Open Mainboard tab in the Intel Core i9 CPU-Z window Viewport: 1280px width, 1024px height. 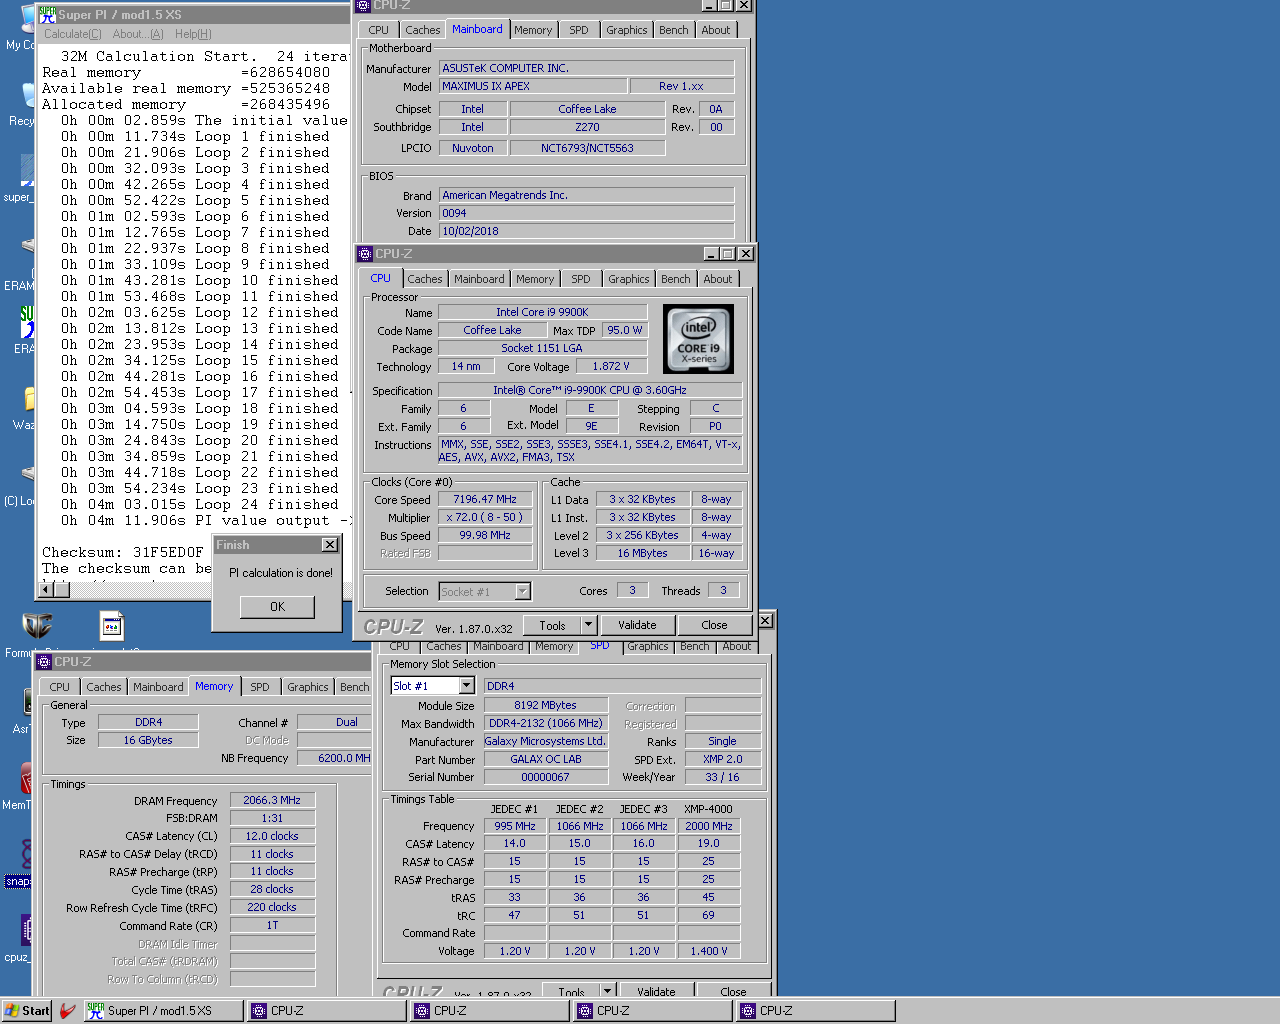[x=479, y=279]
